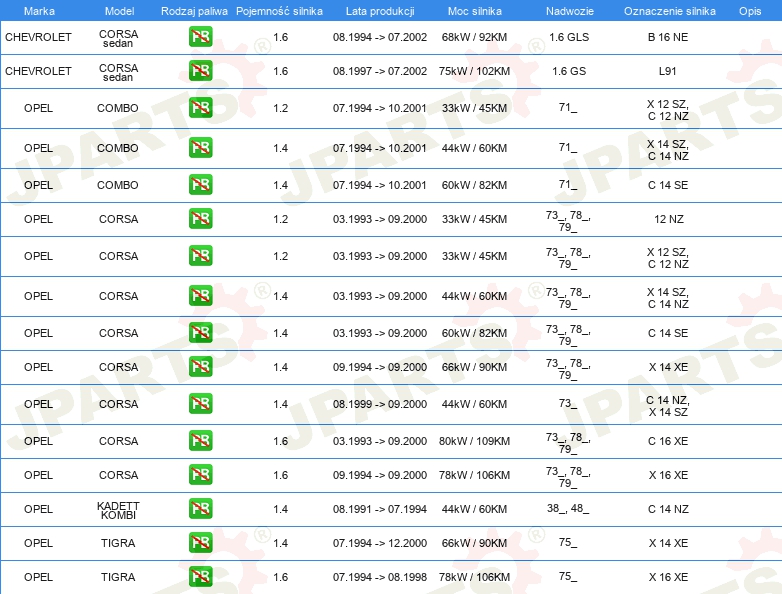
Task: Click 78kW / 106KM in the Tigra row
Action: [x=474, y=577]
